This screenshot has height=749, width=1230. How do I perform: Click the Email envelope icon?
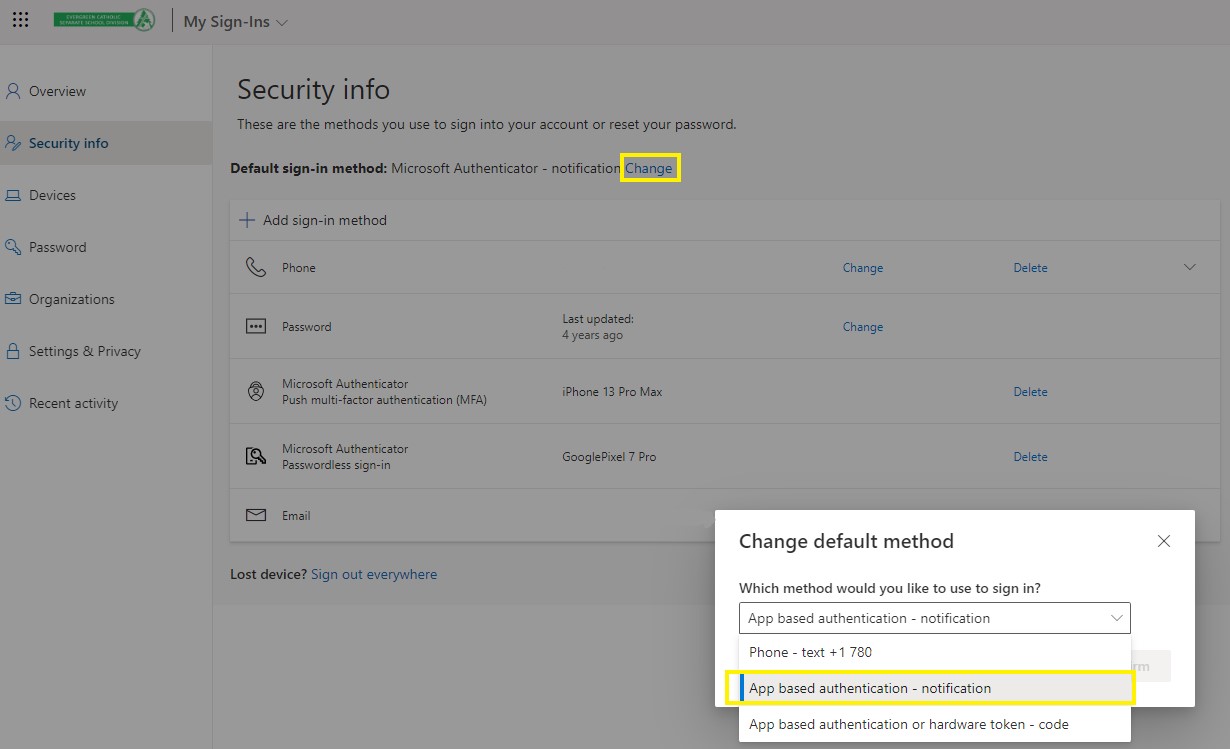tap(256, 515)
